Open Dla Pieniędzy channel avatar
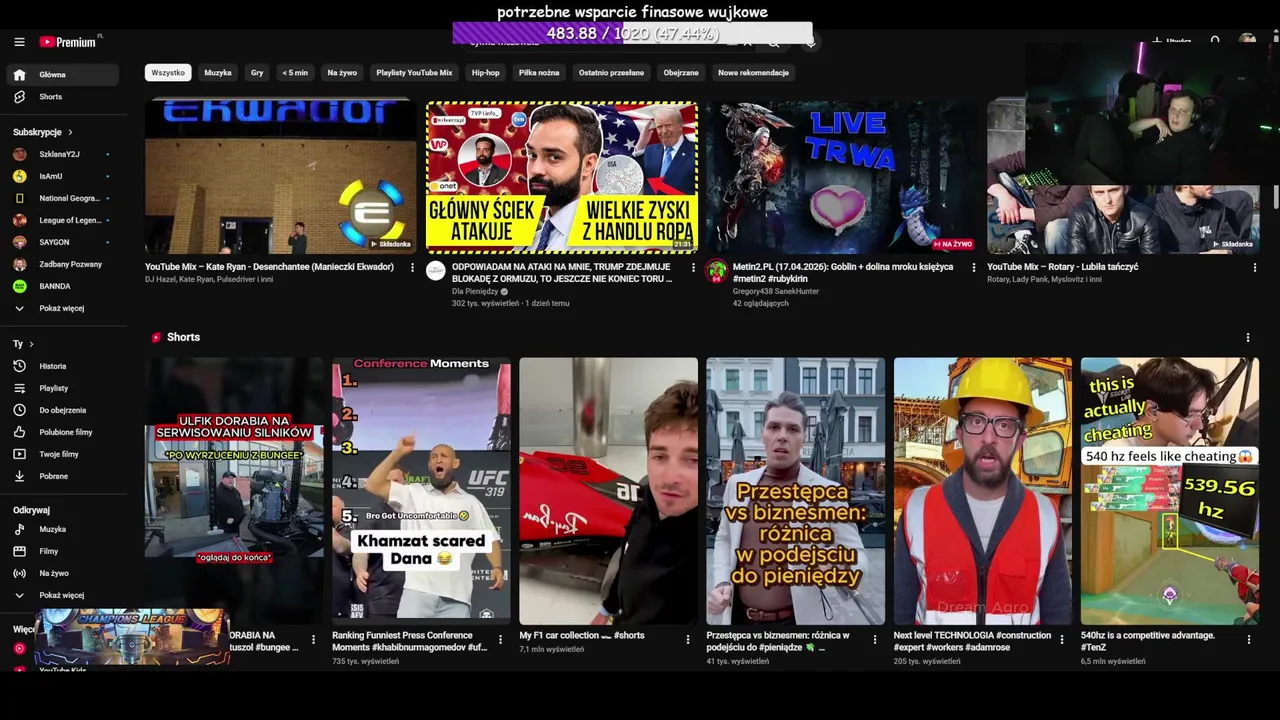The height and width of the screenshot is (720, 1280). pos(435,271)
